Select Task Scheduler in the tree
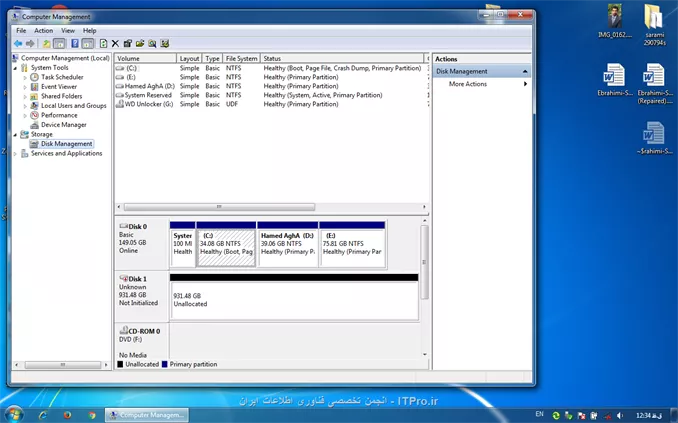 point(62,77)
